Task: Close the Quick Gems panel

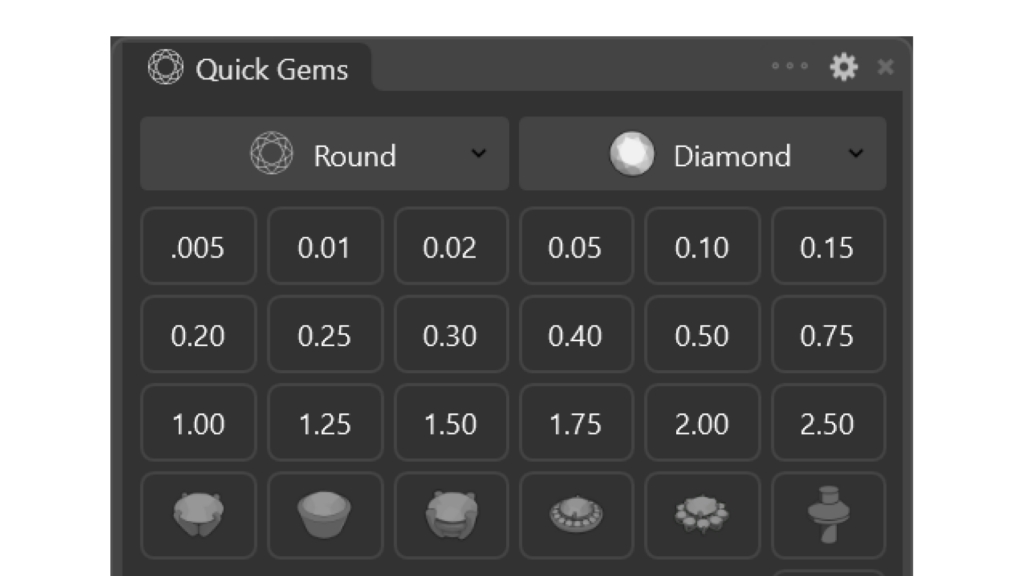Action: tap(886, 67)
